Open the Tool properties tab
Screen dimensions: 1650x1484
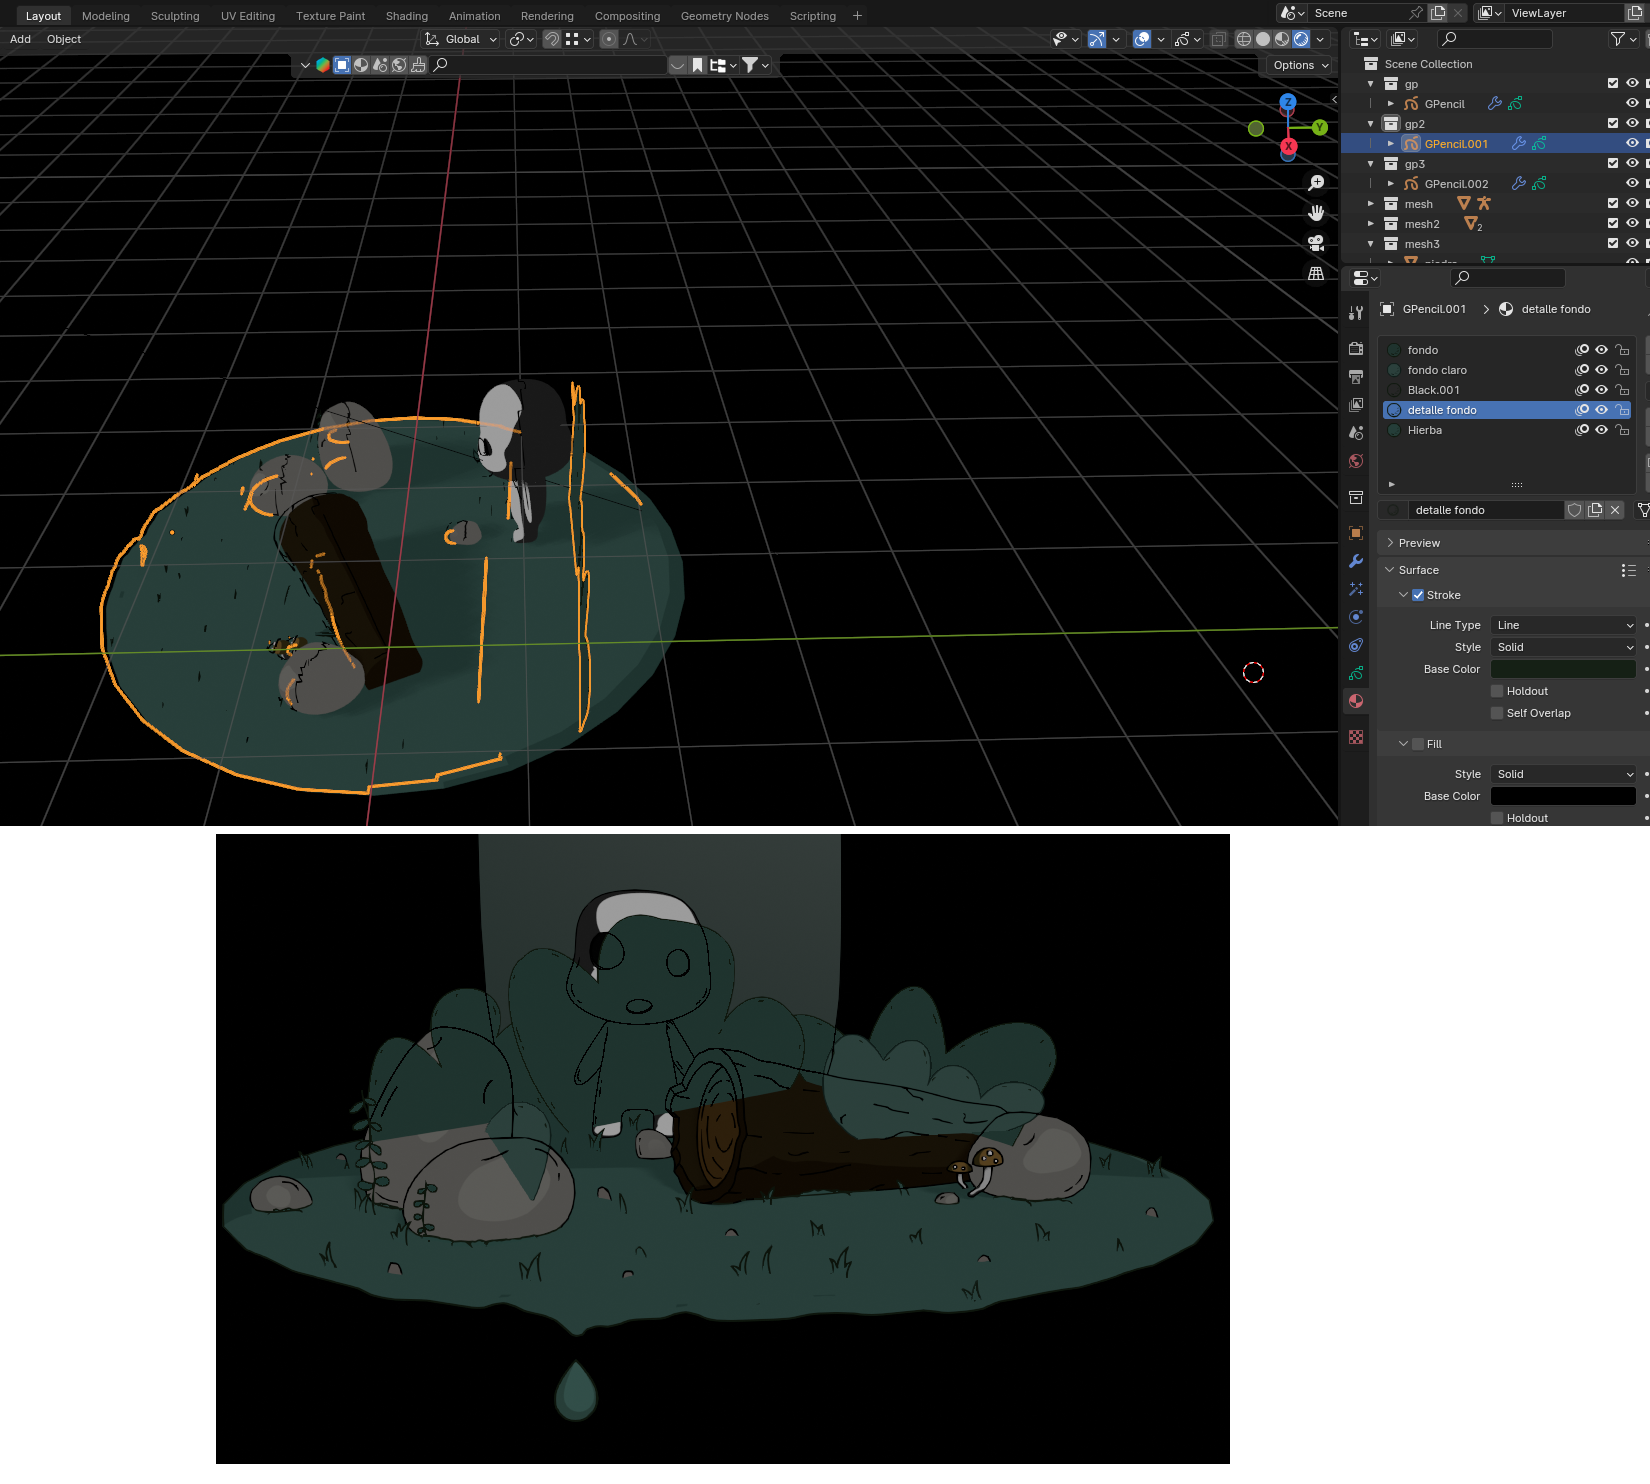(1356, 313)
